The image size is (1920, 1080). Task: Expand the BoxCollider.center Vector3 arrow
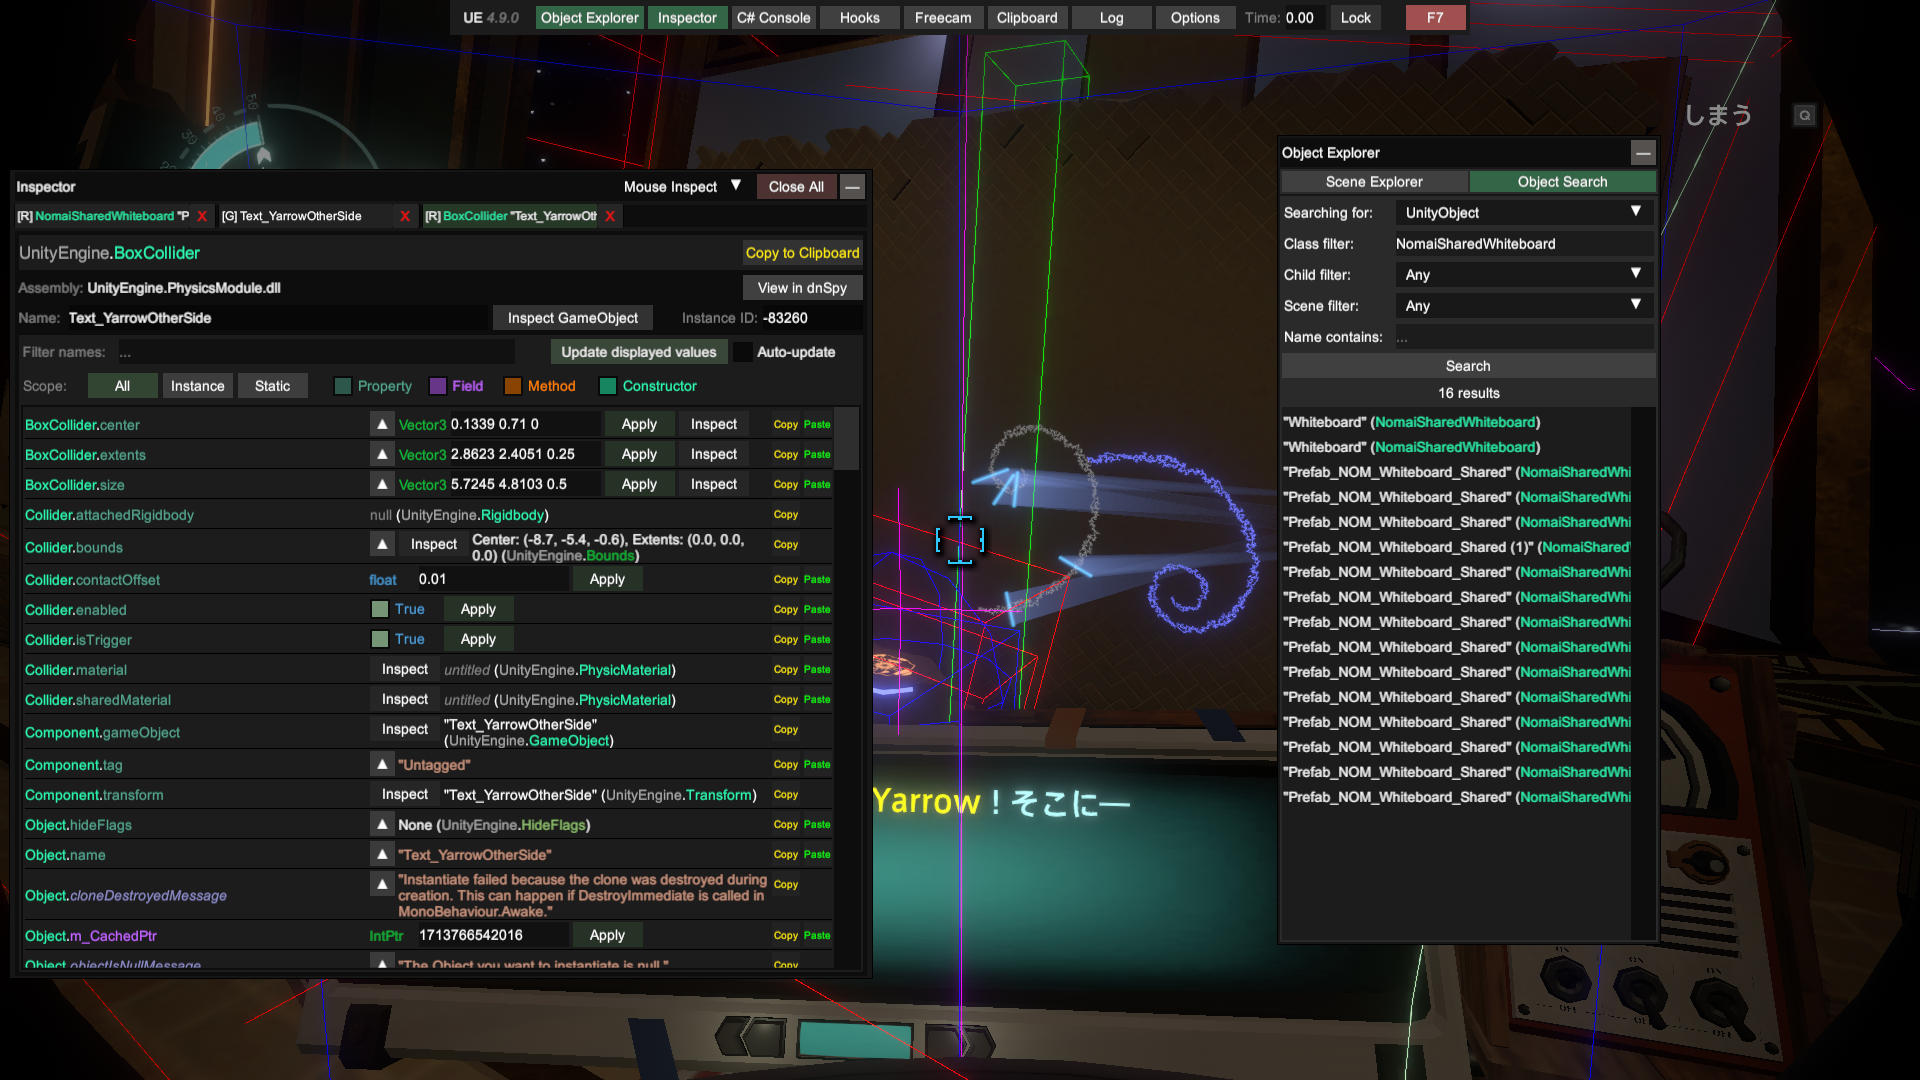click(x=382, y=424)
